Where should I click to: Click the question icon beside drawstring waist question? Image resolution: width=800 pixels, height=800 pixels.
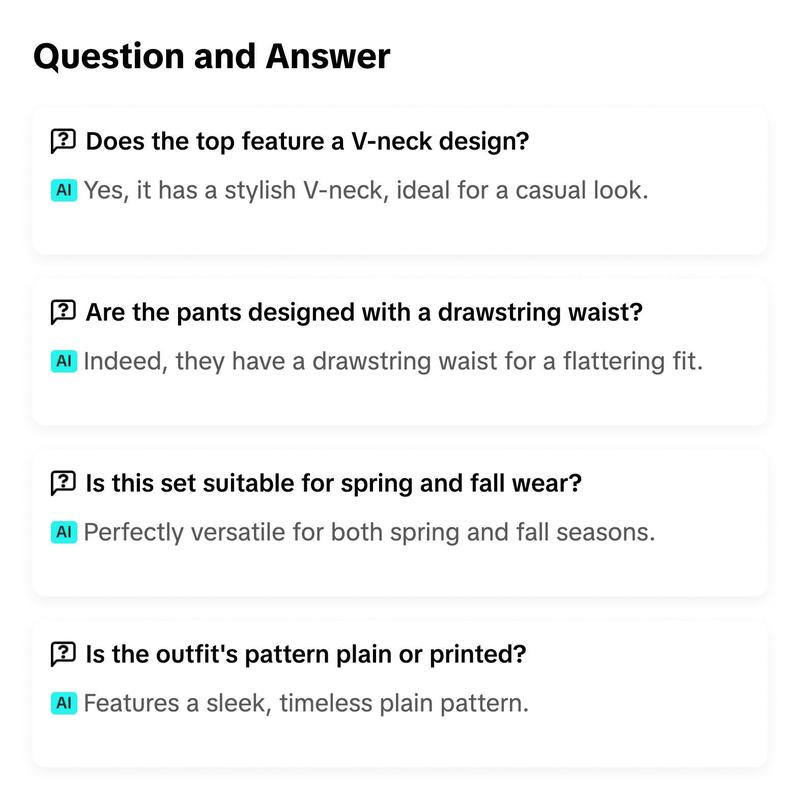click(63, 312)
